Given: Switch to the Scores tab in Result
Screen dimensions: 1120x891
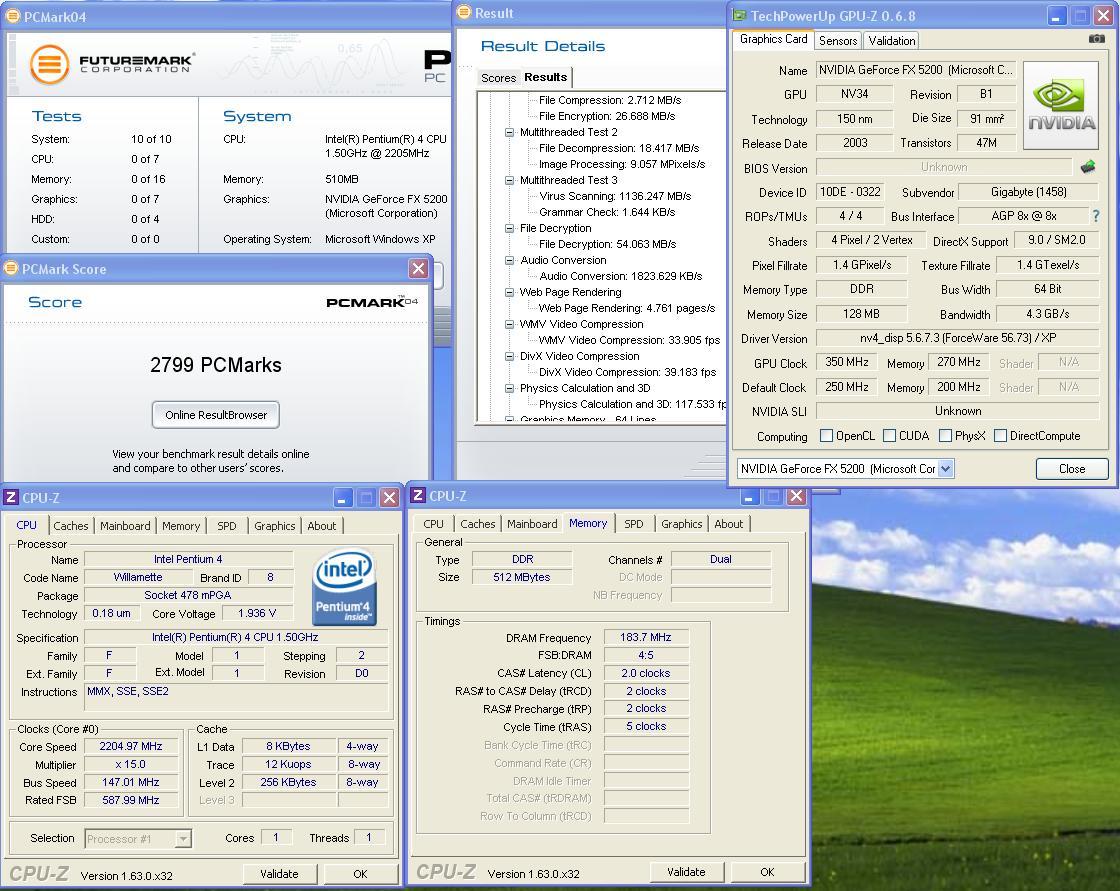Looking at the screenshot, I should click(x=498, y=78).
